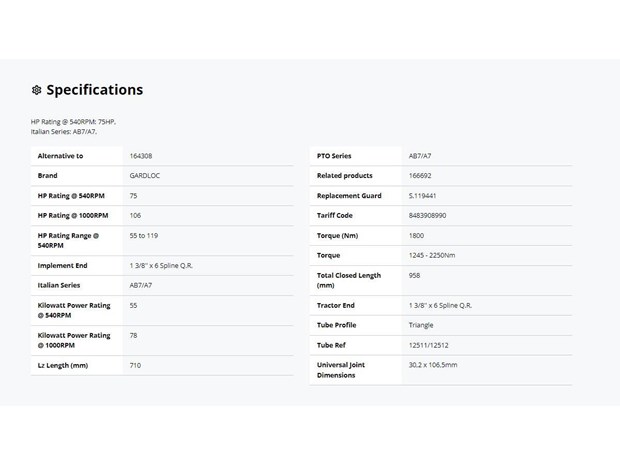Click the Lz length value 710
Image resolution: width=620 pixels, height=465 pixels.
135,365
